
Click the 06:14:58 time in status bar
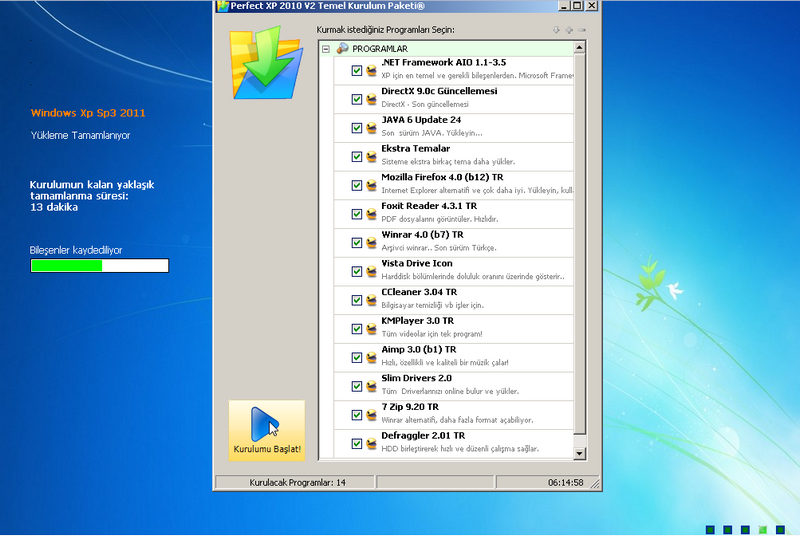coord(565,482)
